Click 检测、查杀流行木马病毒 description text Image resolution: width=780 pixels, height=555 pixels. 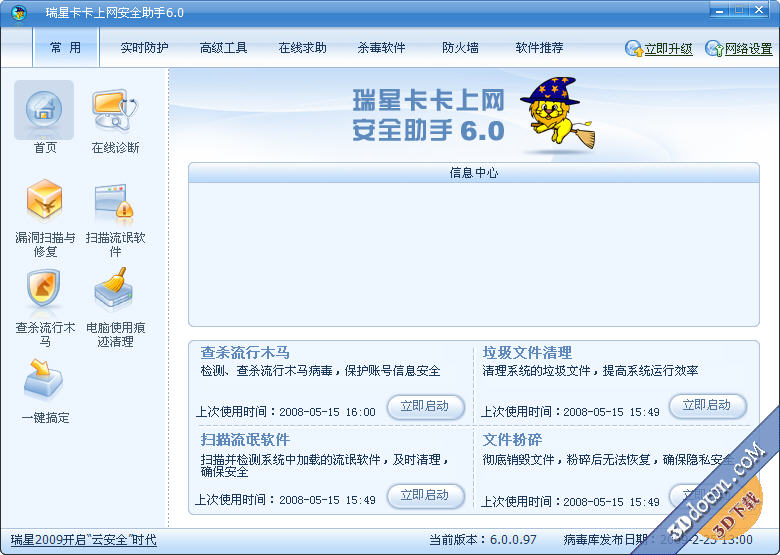pyautogui.click(x=320, y=371)
